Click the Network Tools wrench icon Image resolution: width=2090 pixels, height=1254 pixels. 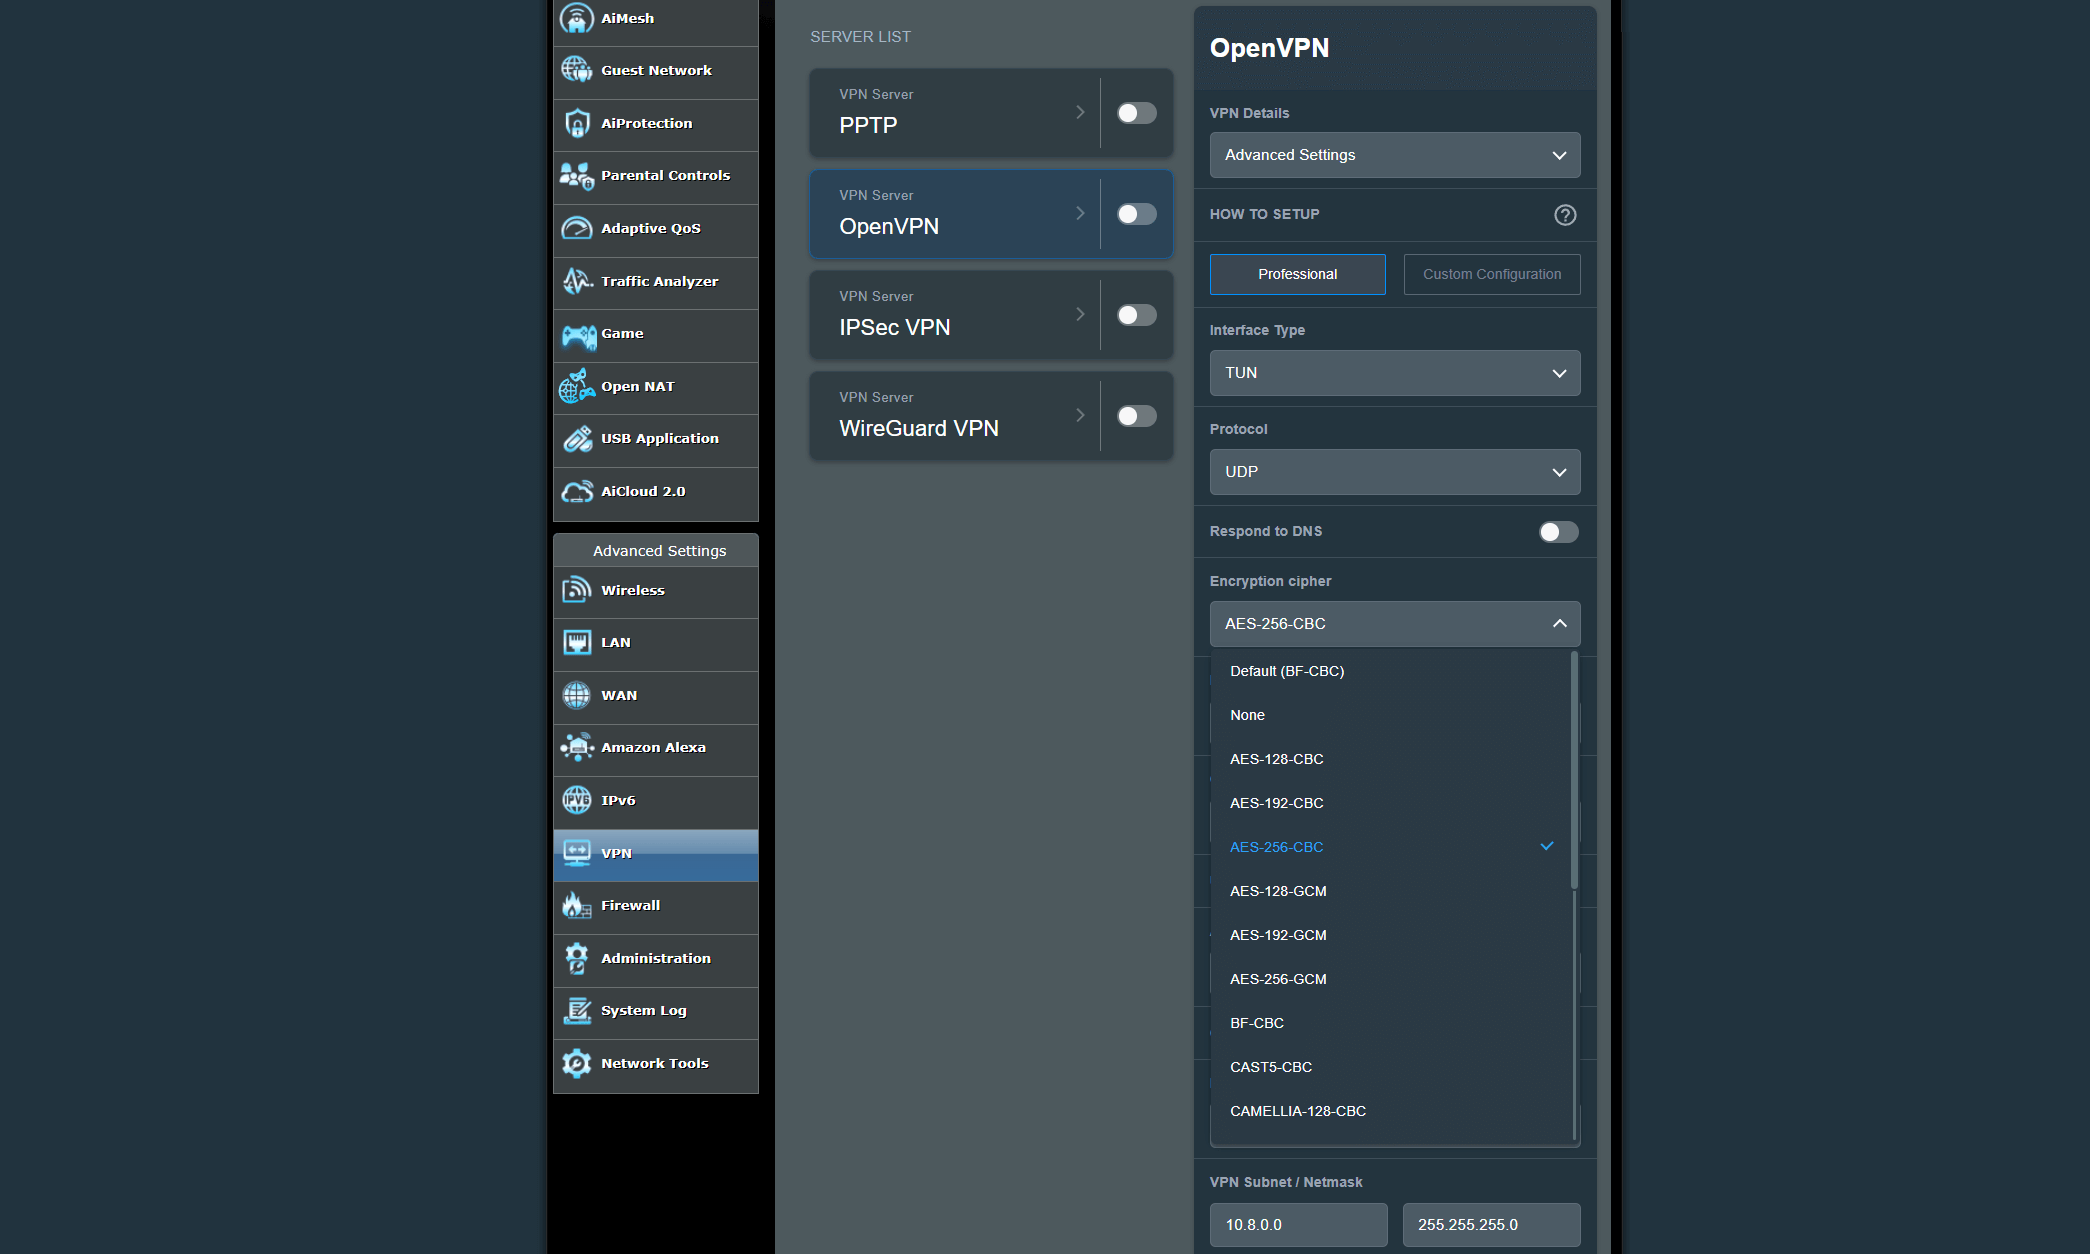577,1063
